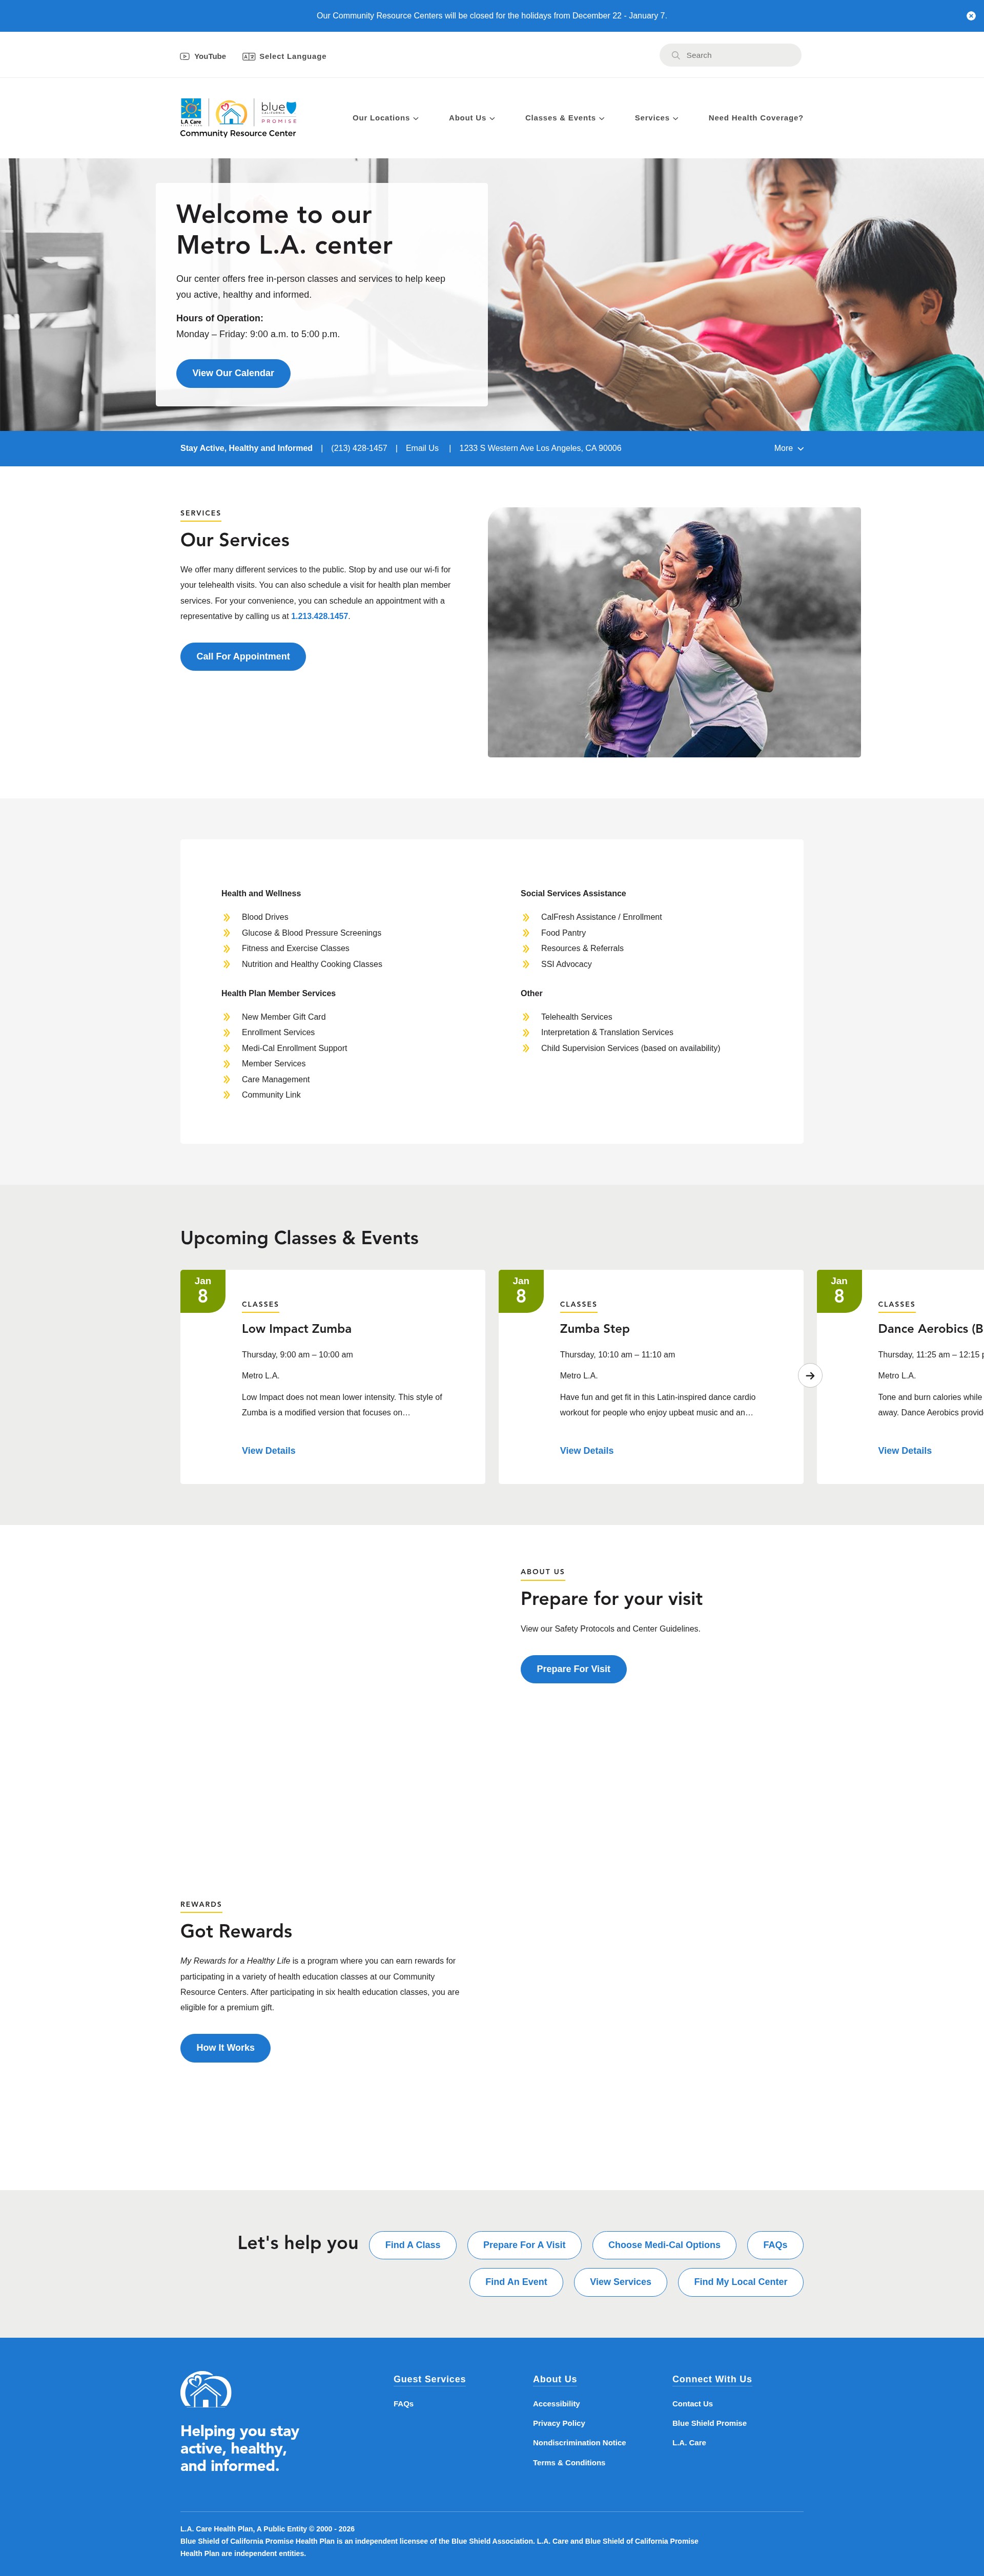Close the holiday closure announcement banner
984x2576 pixels.
970,16
